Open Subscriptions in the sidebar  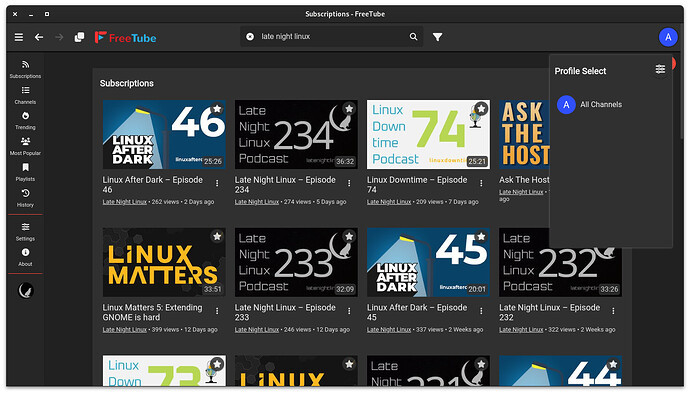[x=25, y=69]
